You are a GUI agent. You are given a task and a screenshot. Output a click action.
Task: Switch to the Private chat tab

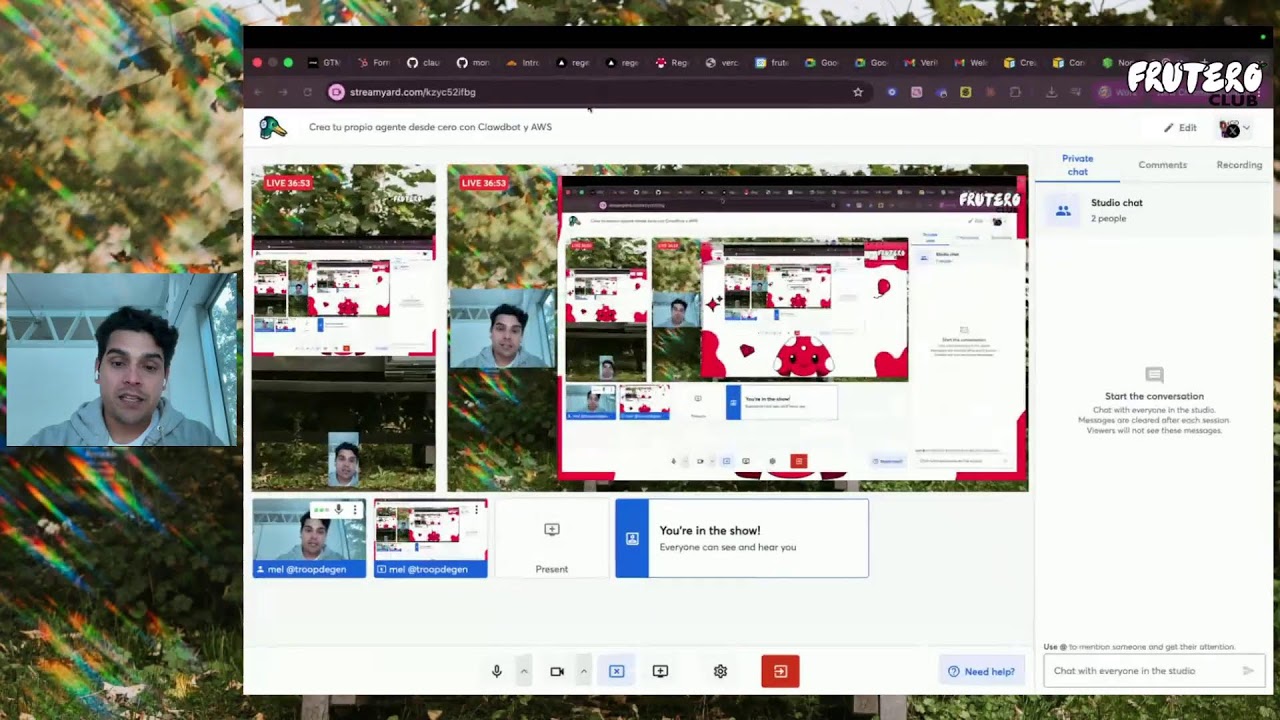[x=1077, y=165]
